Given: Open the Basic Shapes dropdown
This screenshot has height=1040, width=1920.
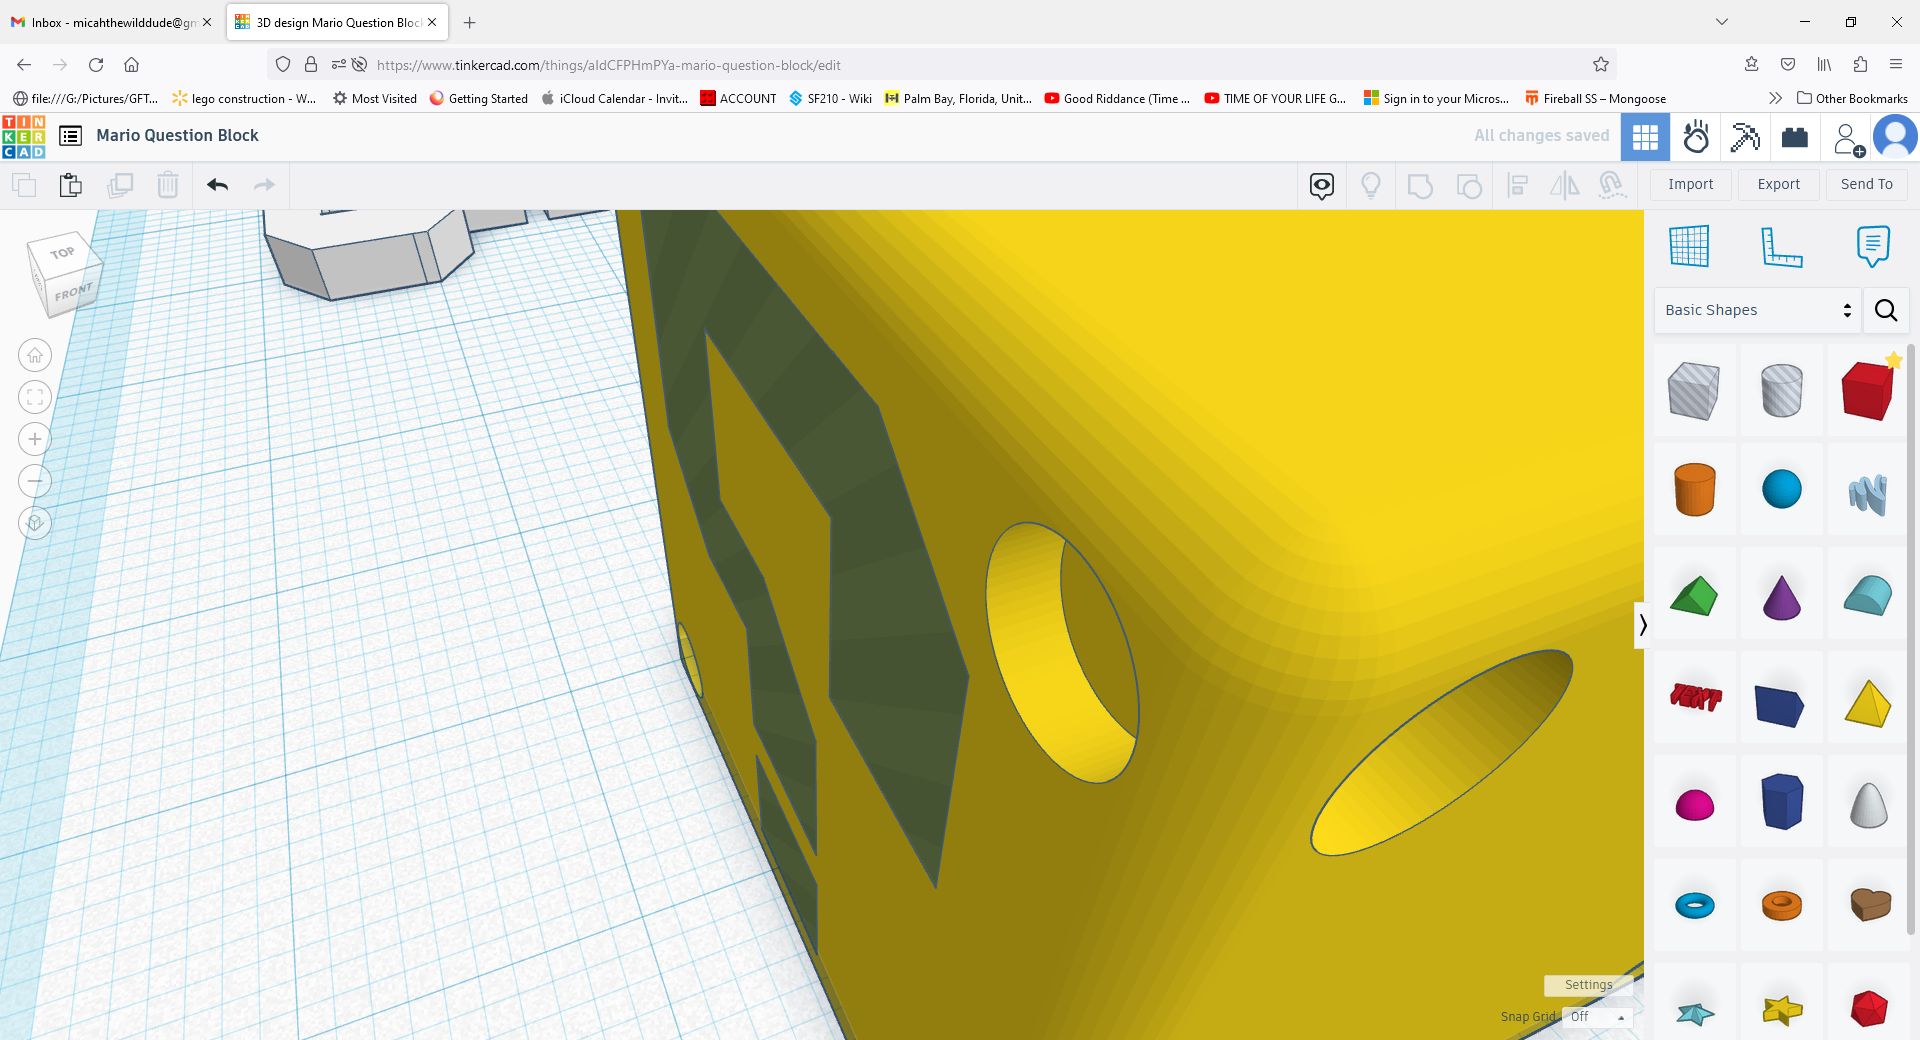Looking at the screenshot, I should (x=1757, y=310).
